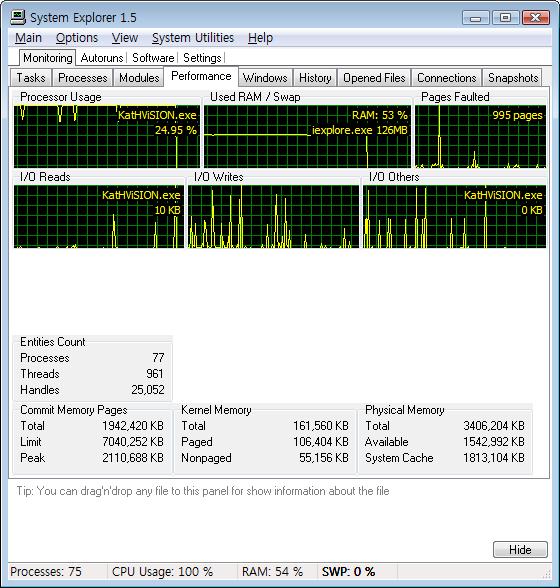The height and width of the screenshot is (588, 560).
Task: Click the I/O Writes graph
Action: pyautogui.click(x=273, y=216)
